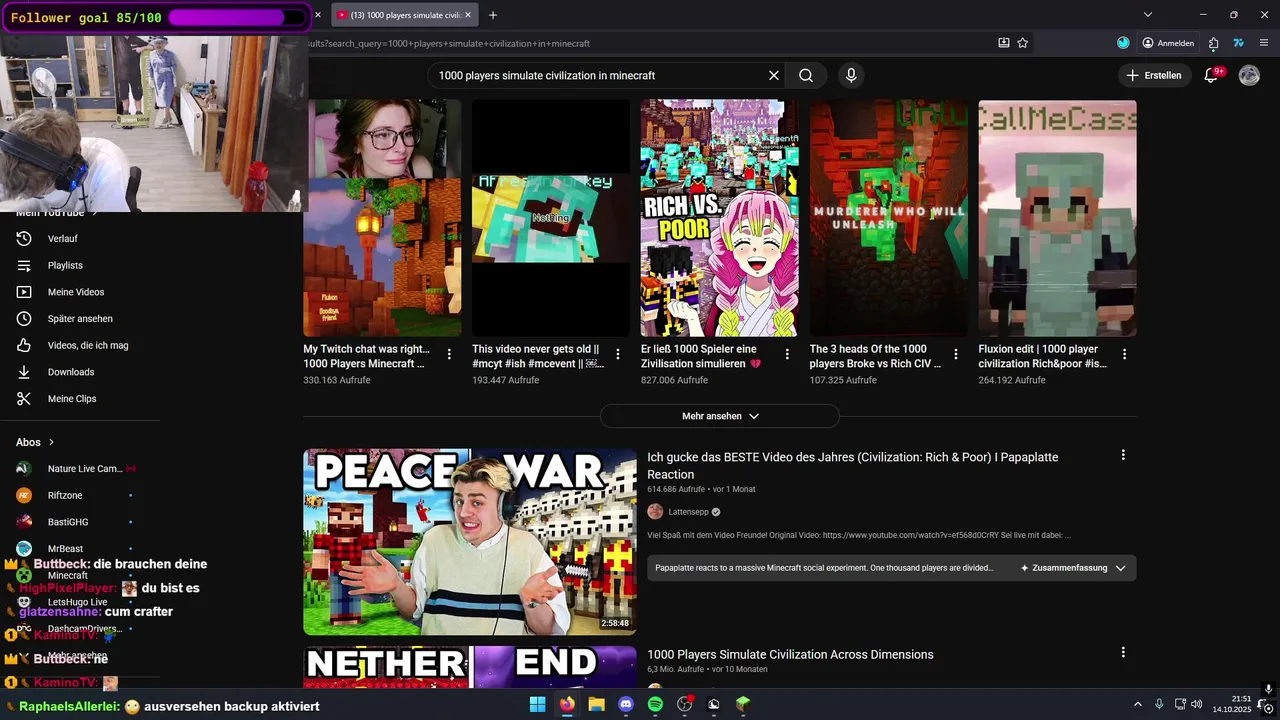Open options for 'Fluxion edit' short
This screenshot has width=1280, height=720.
coord(1125,354)
